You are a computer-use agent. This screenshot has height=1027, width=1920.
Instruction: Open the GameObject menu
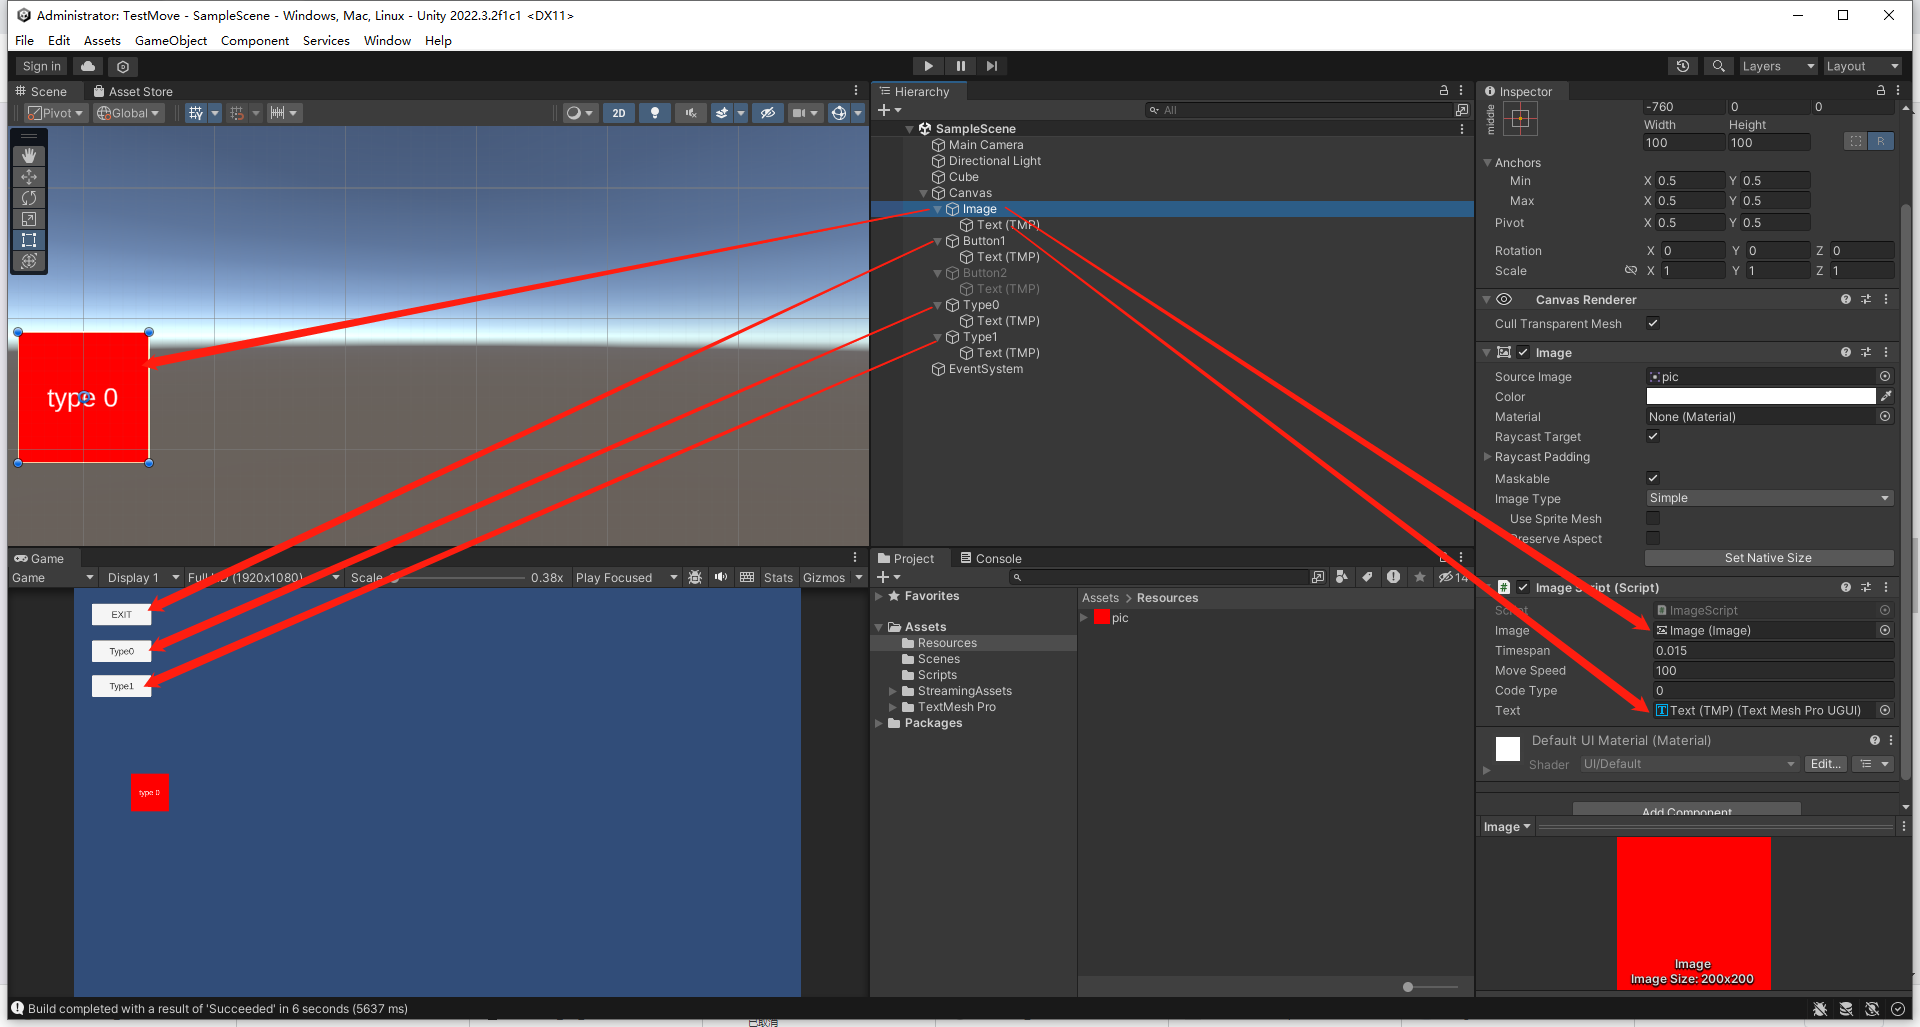pos(170,40)
